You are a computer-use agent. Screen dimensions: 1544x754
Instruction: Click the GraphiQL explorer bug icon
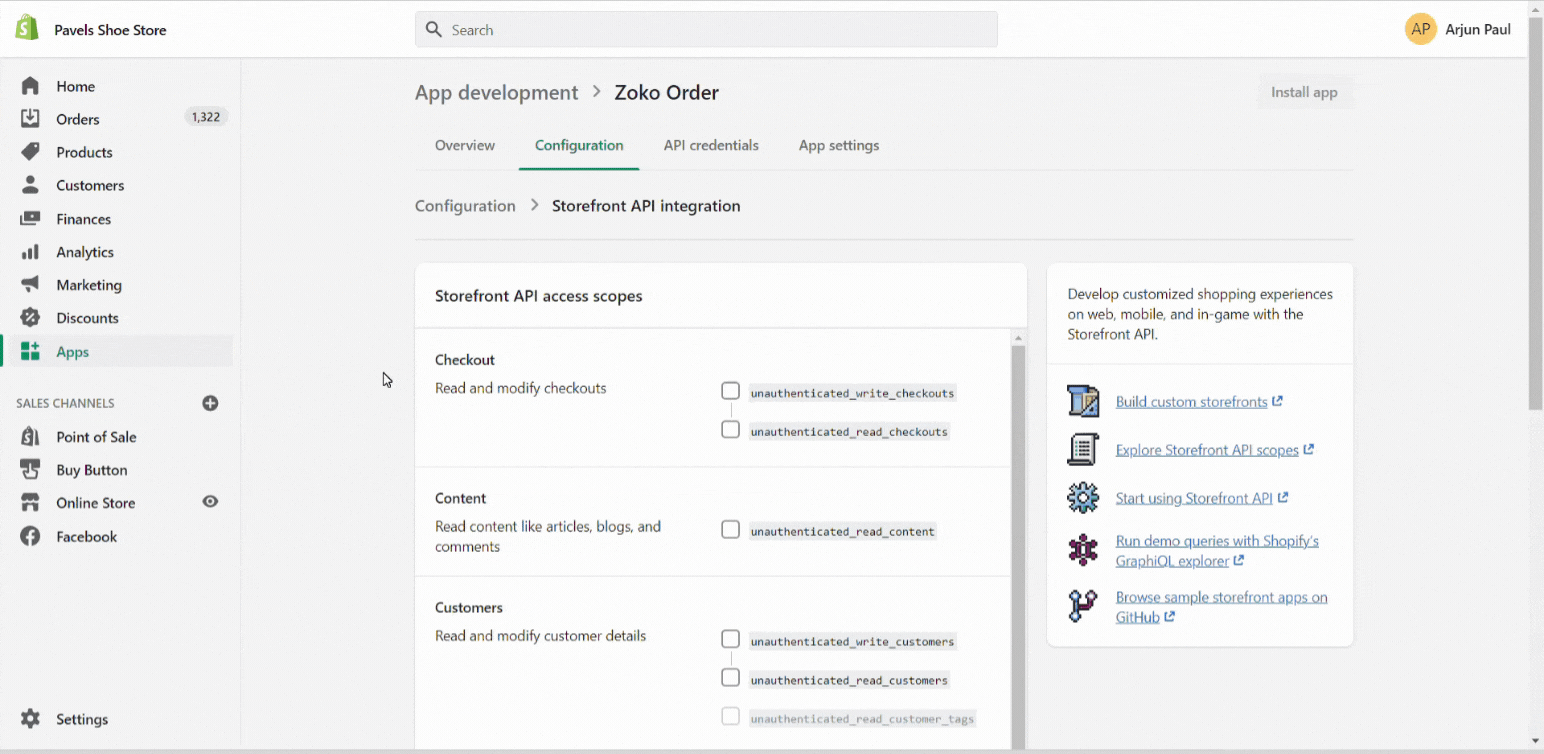(x=1083, y=550)
